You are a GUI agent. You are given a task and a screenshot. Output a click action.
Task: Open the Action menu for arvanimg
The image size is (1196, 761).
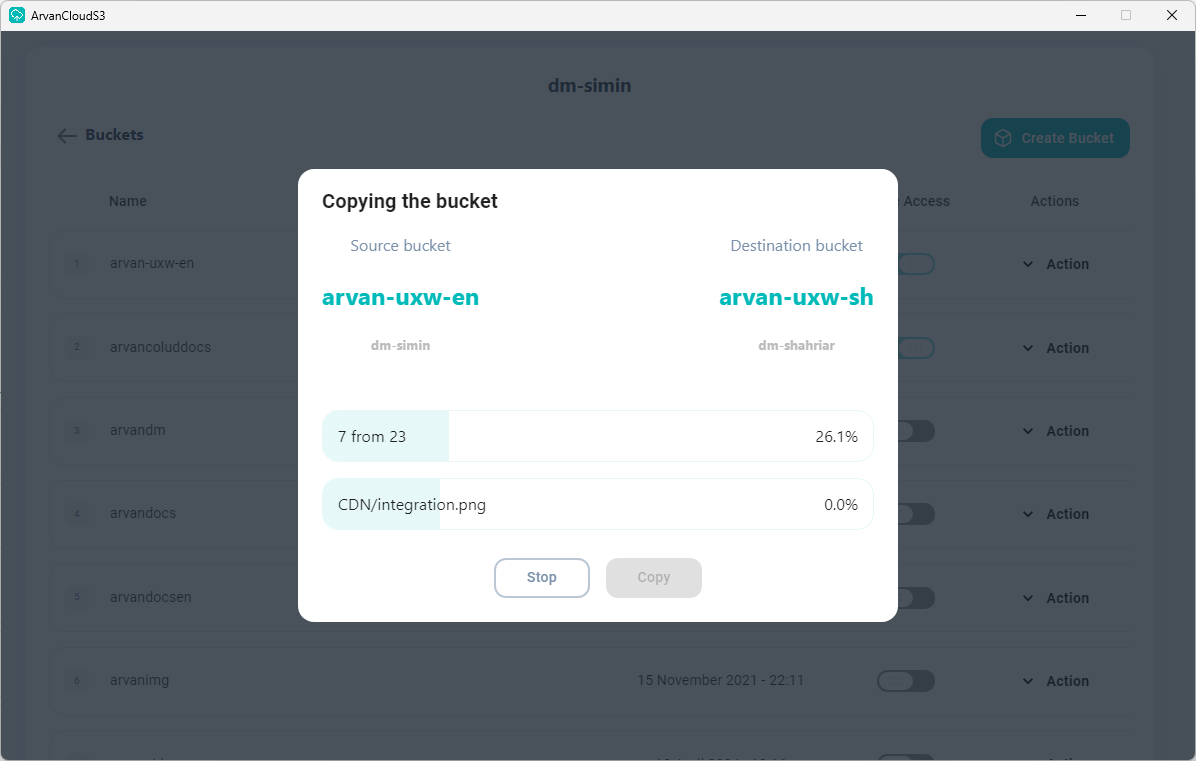(1056, 681)
